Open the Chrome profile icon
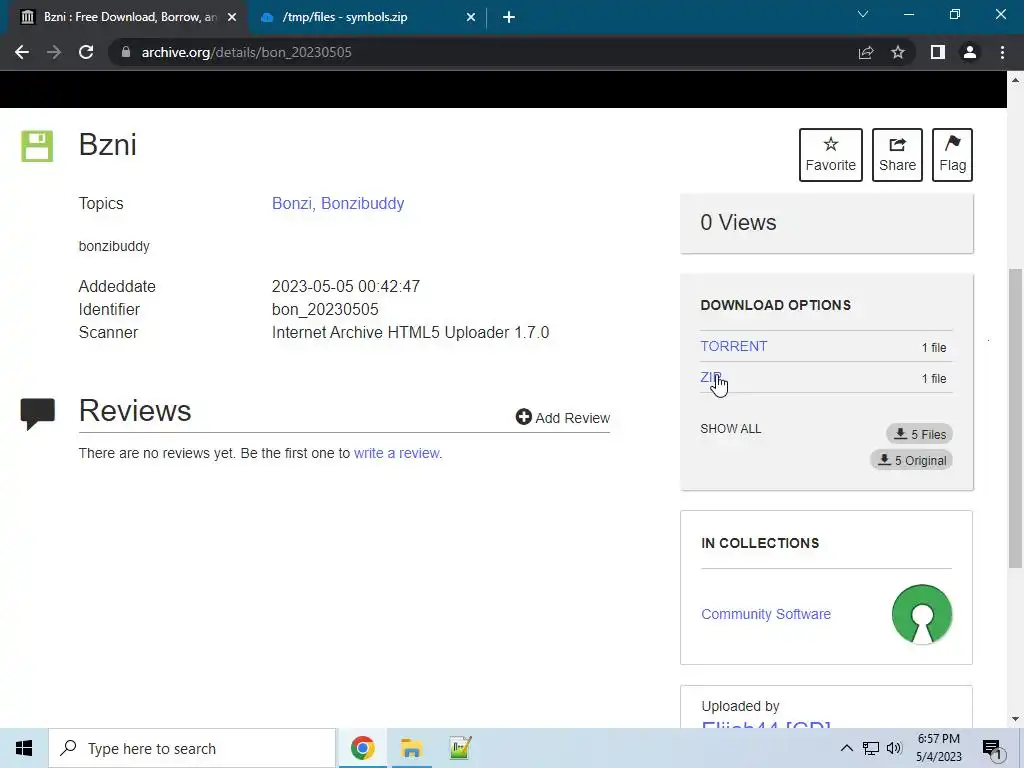1024x768 pixels. (970, 52)
